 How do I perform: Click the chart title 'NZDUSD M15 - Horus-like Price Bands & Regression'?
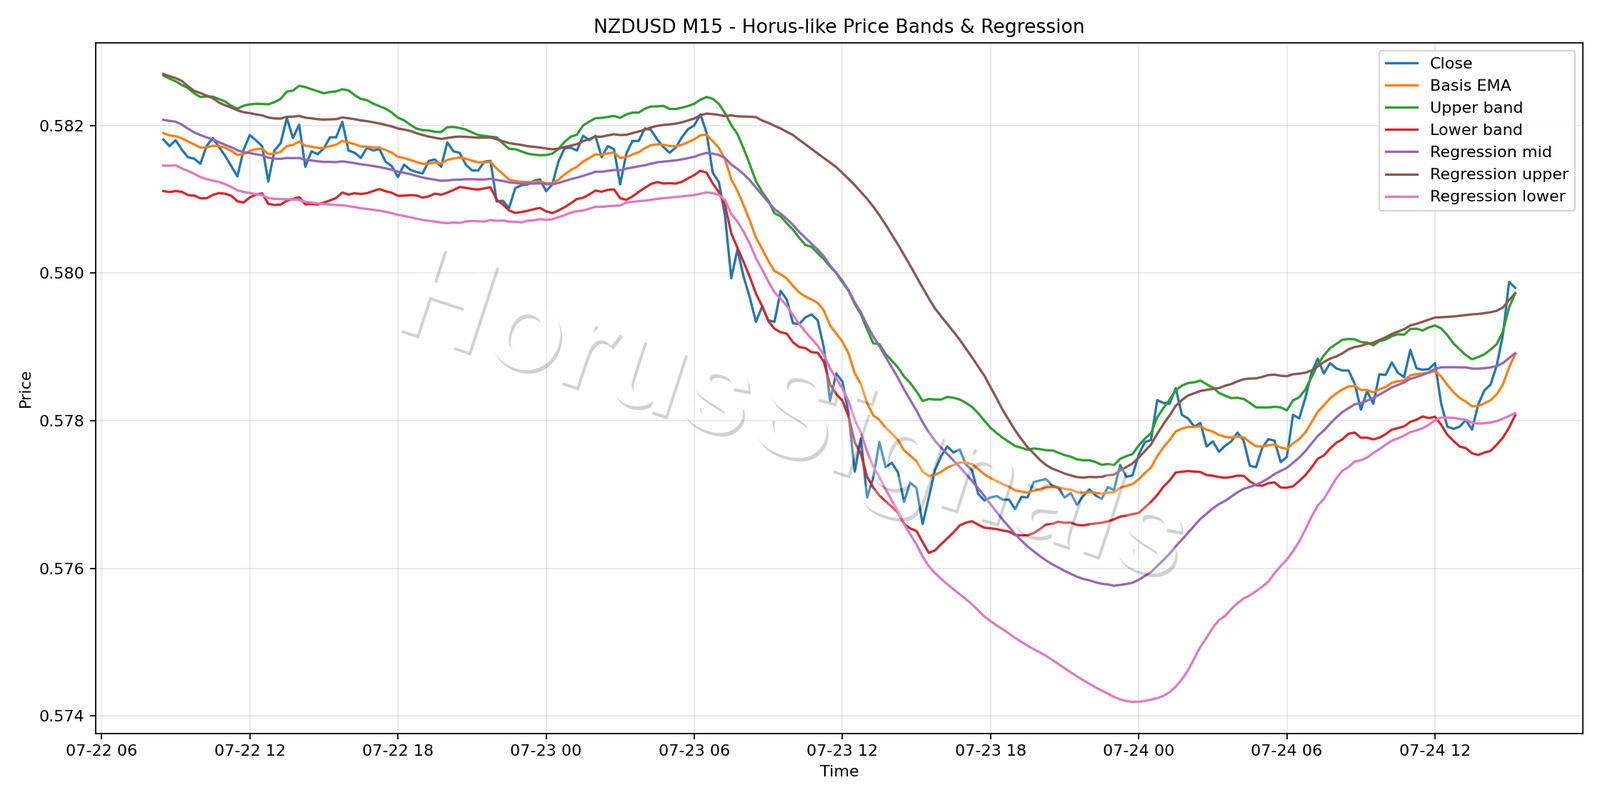[839, 27]
